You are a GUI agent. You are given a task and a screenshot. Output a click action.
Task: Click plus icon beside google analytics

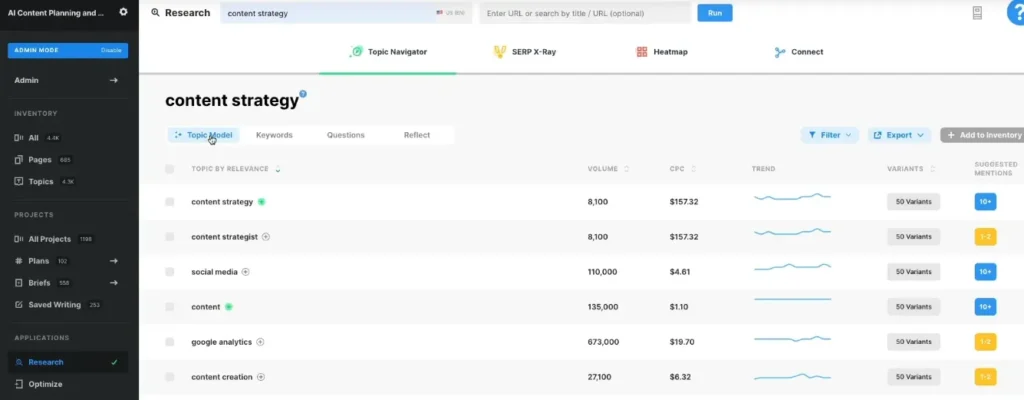[x=260, y=342]
